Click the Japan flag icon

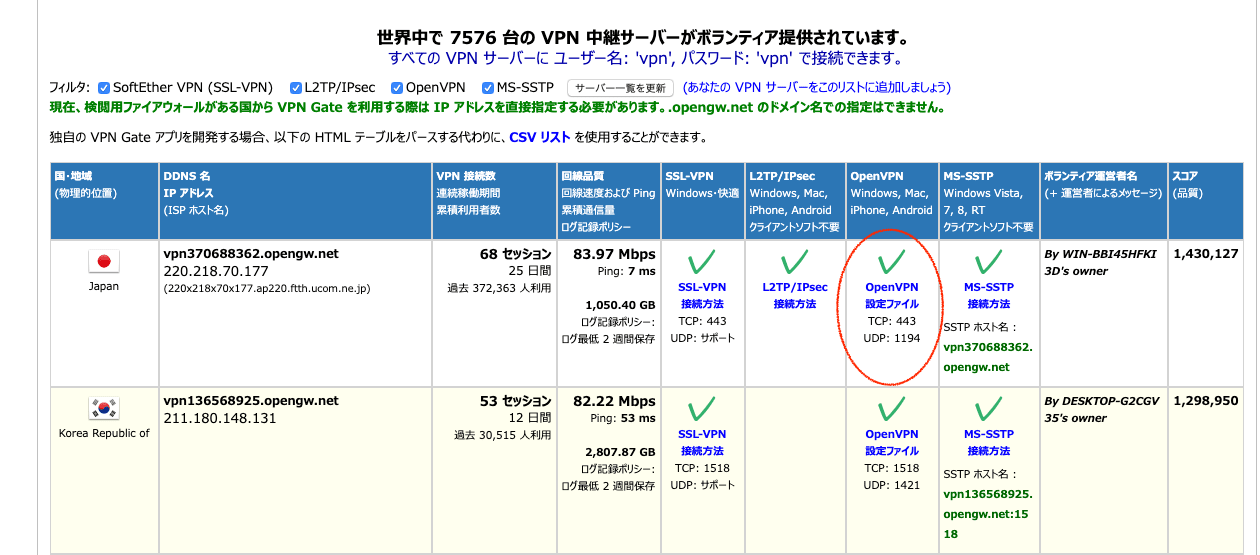tap(103, 262)
